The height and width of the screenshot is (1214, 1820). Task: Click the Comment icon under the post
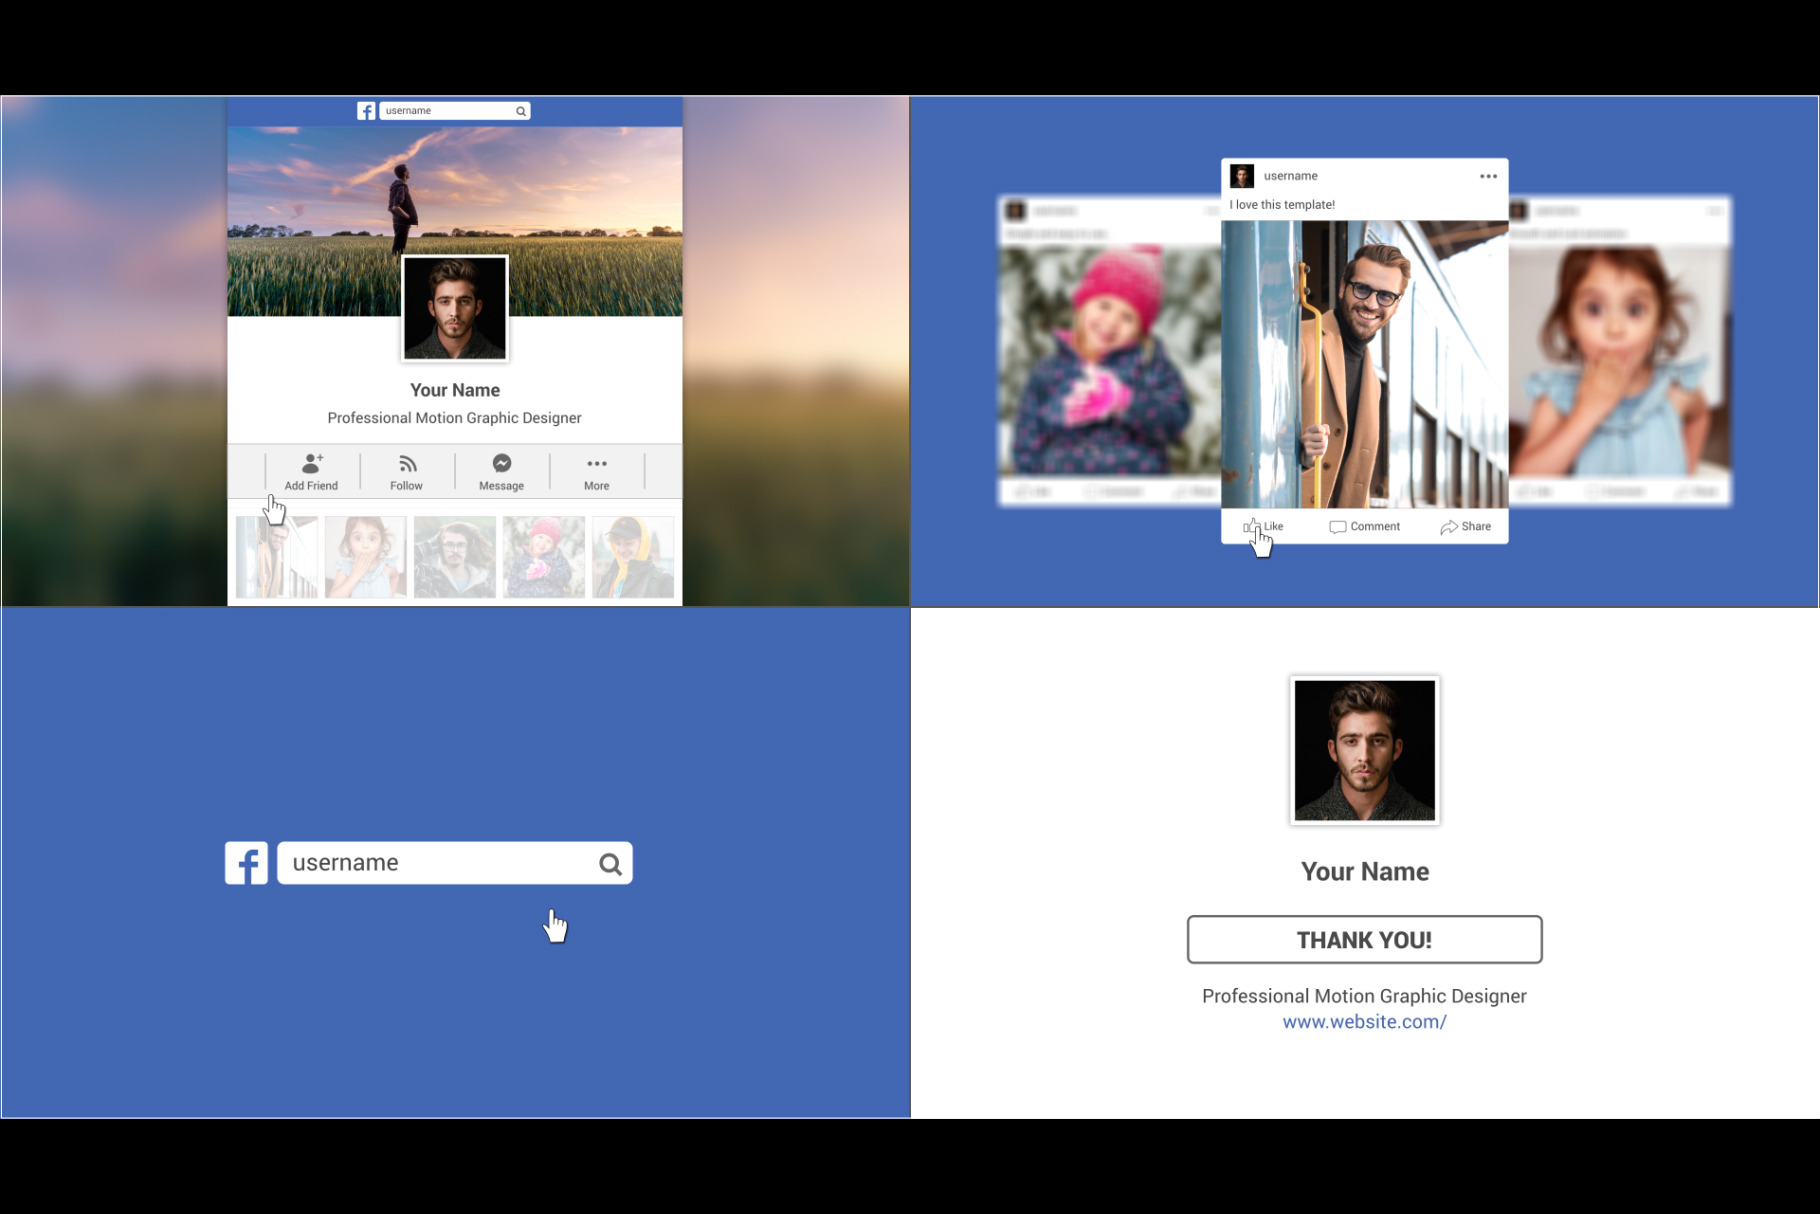coord(1337,527)
